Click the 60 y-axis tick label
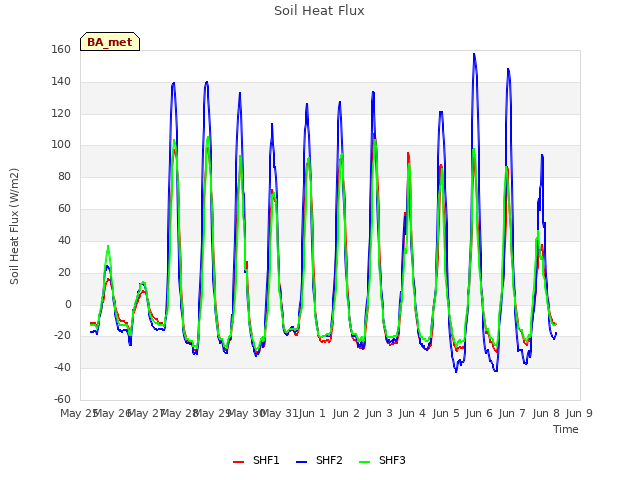This screenshot has height=480, width=640. 64,209
